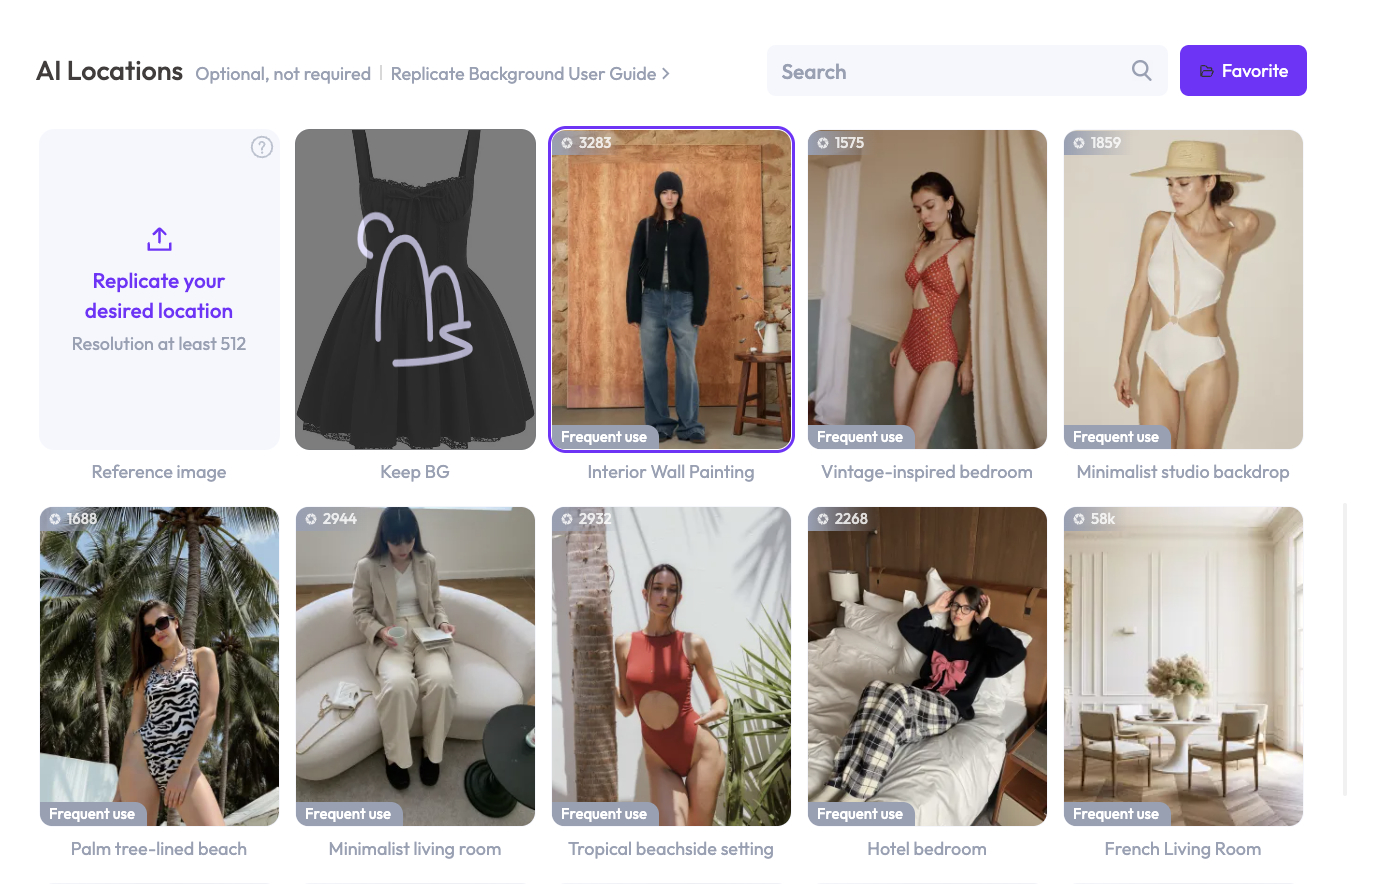Click the Keep BG caption text

click(x=415, y=472)
